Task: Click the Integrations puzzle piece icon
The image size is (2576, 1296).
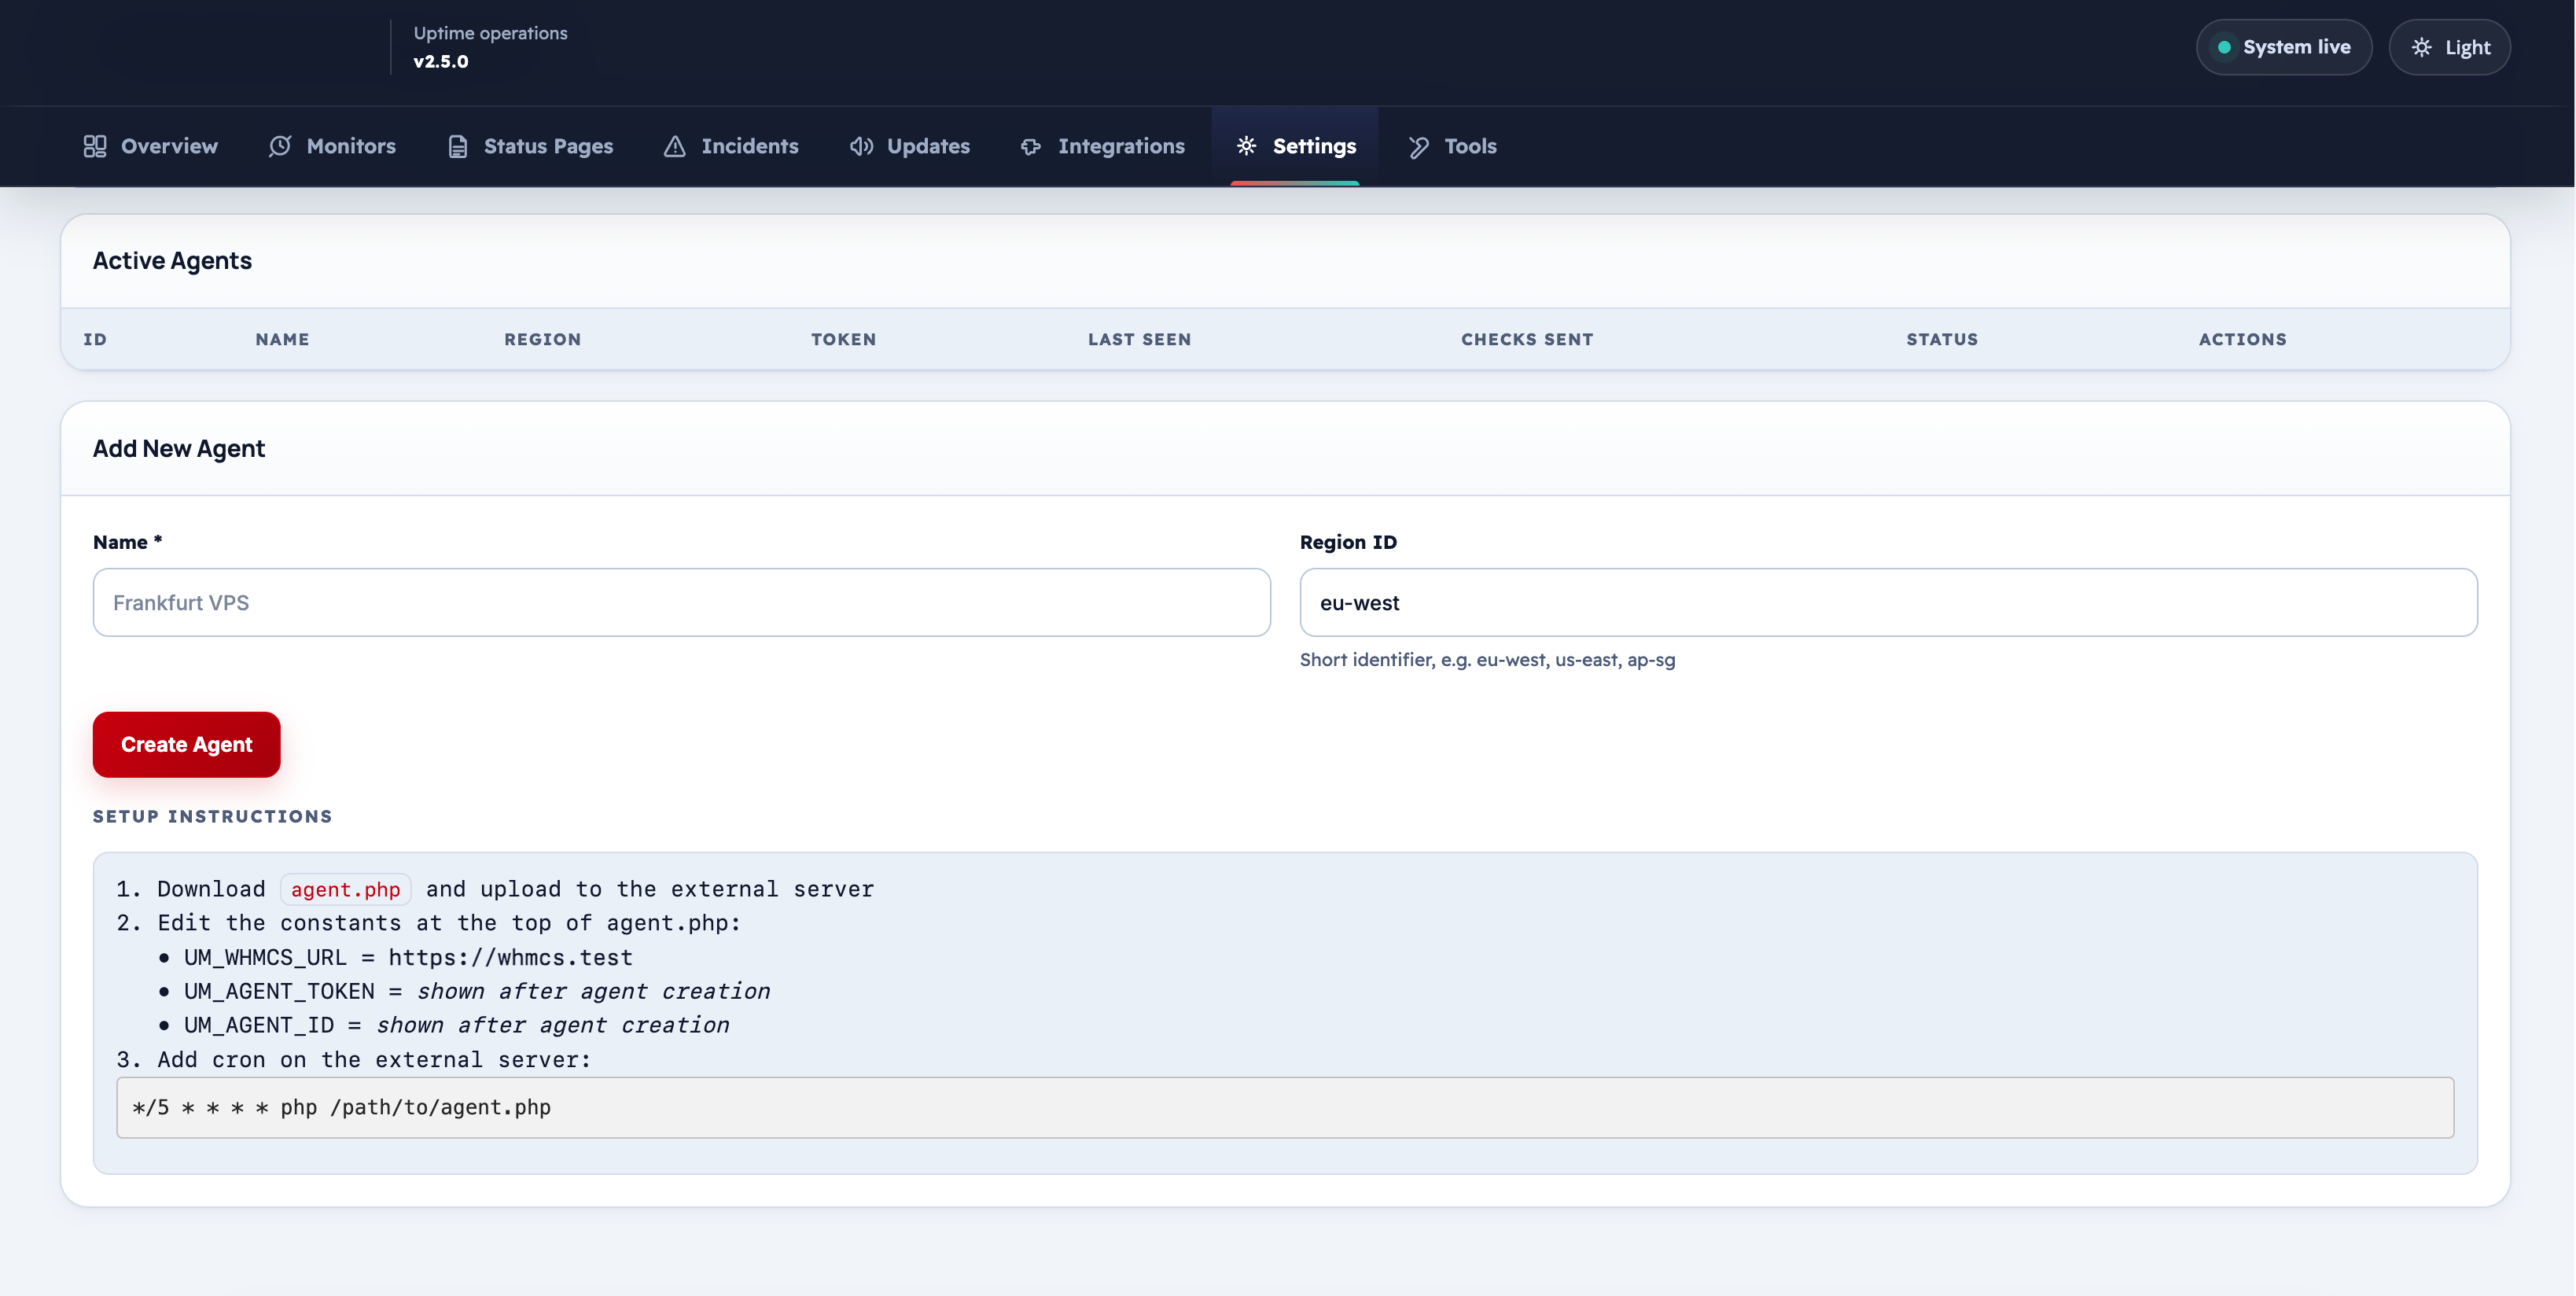Action: pos(1031,146)
